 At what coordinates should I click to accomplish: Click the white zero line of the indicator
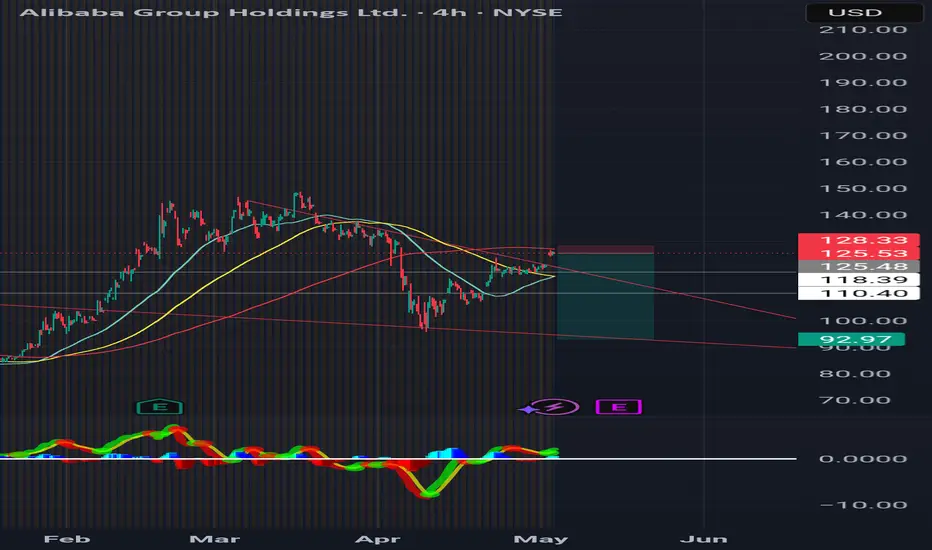tap(398, 458)
